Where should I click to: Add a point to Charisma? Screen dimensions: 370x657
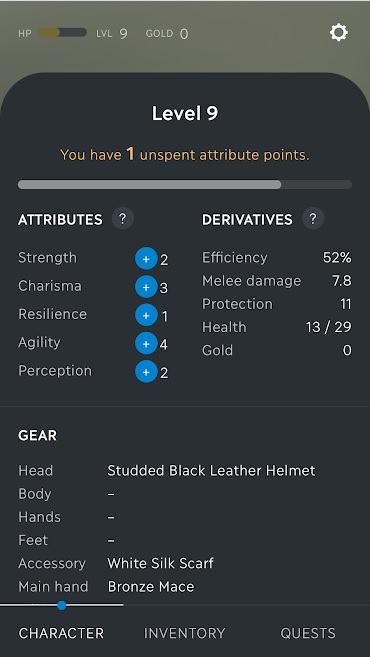click(146, 287)
